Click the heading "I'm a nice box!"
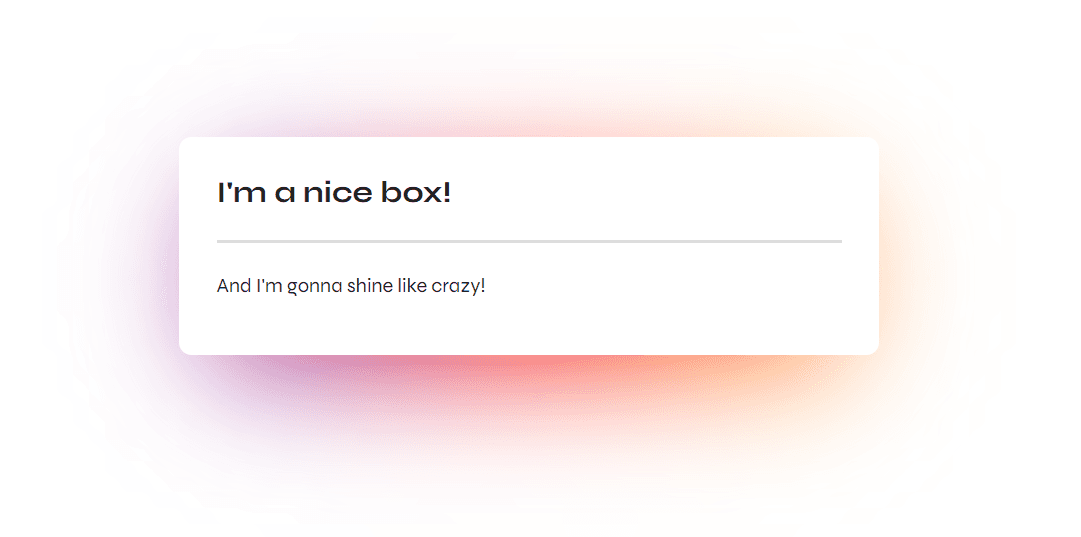The height and width of the screenshot is (537, 1081). click(334, 192)
